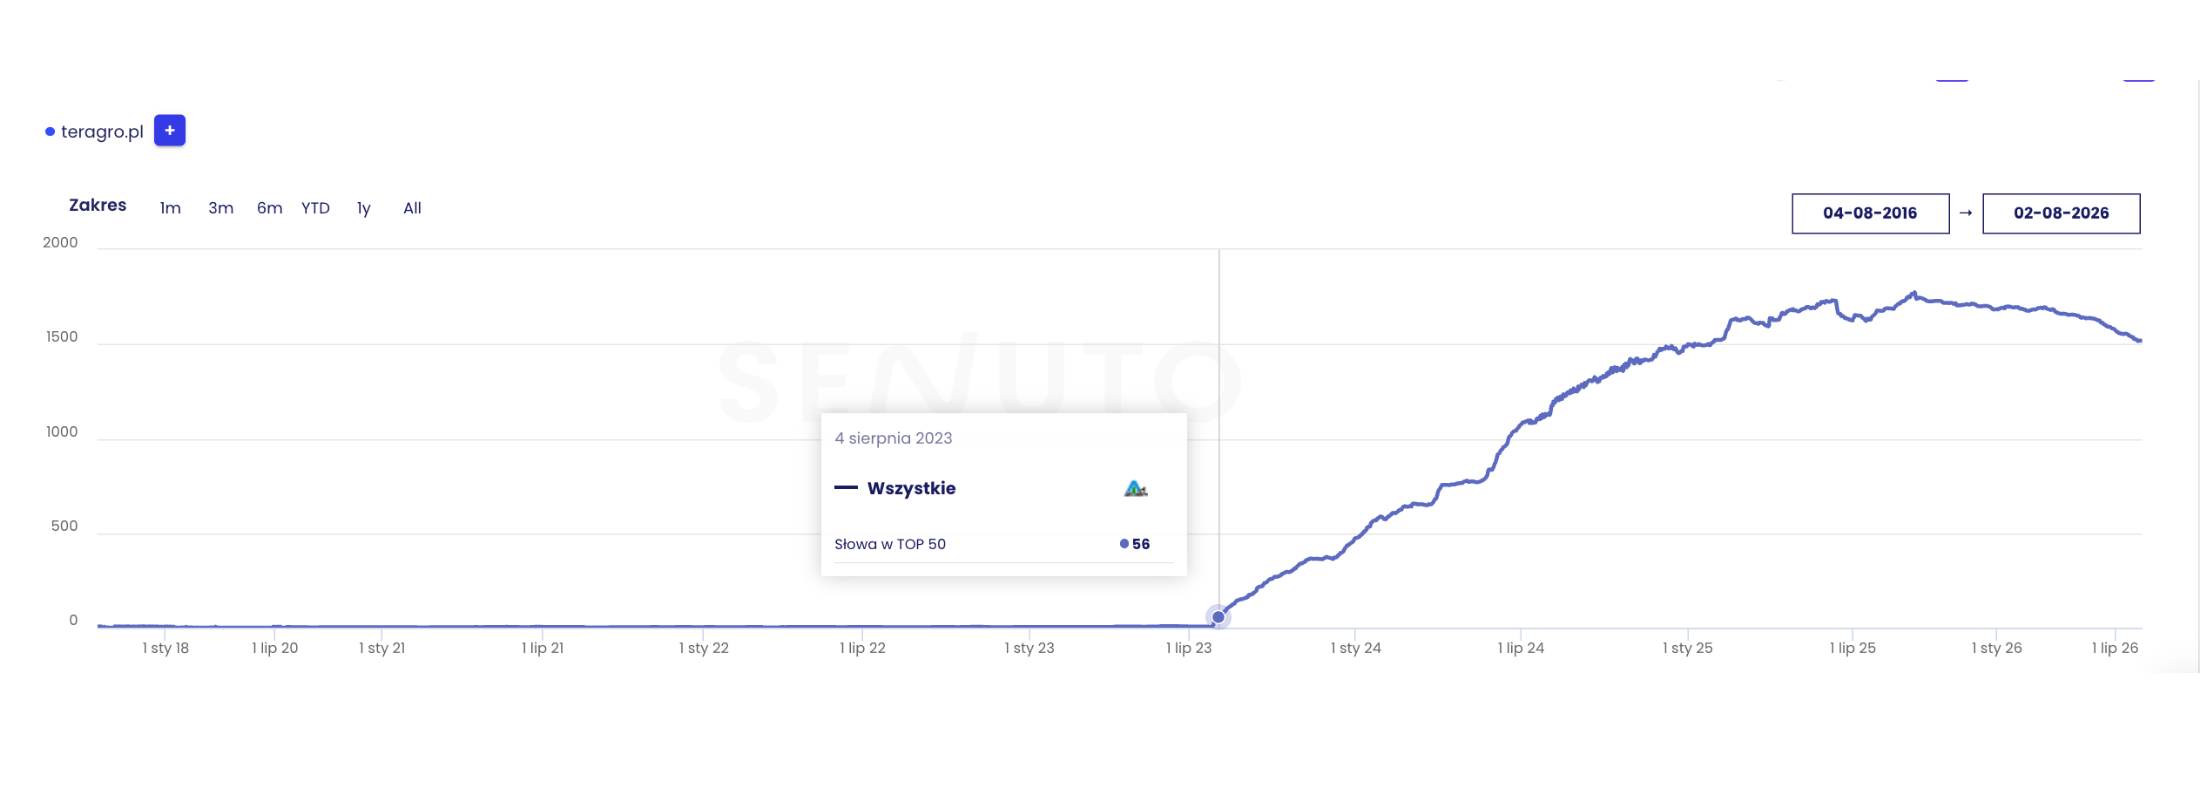
Task: Click the 1 lip 25 axis tick
Action: [1852, 648]
